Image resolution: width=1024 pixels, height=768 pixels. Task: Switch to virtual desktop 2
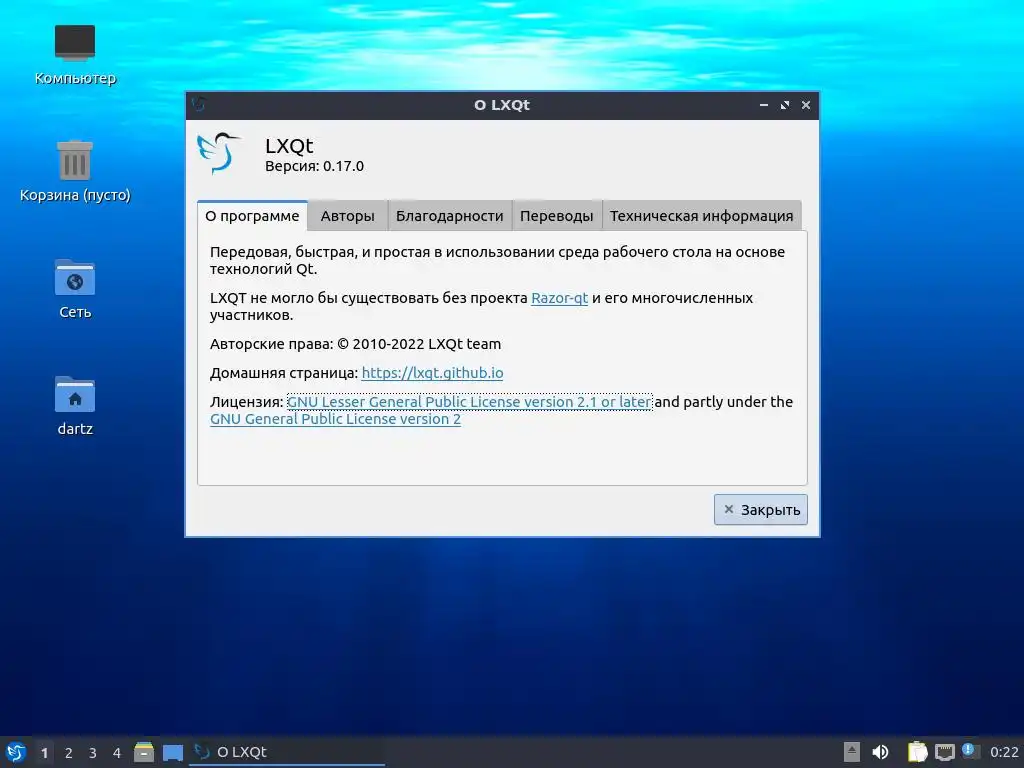tap(69, 753)
